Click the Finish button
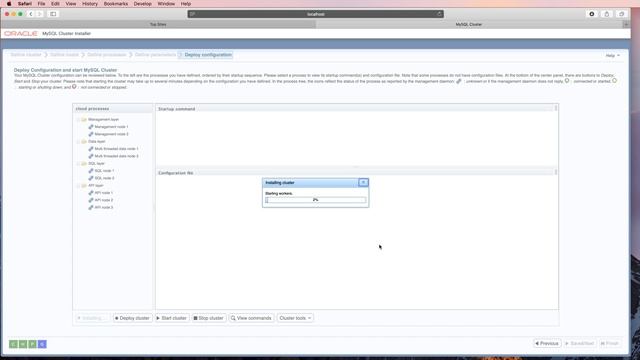 pyautogui.click(x=609, y=344)
